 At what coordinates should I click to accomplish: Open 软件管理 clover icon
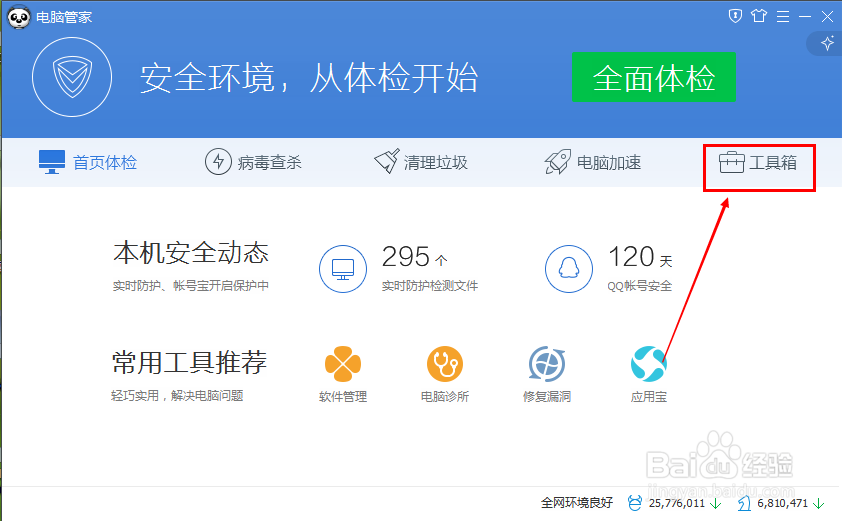343,364
